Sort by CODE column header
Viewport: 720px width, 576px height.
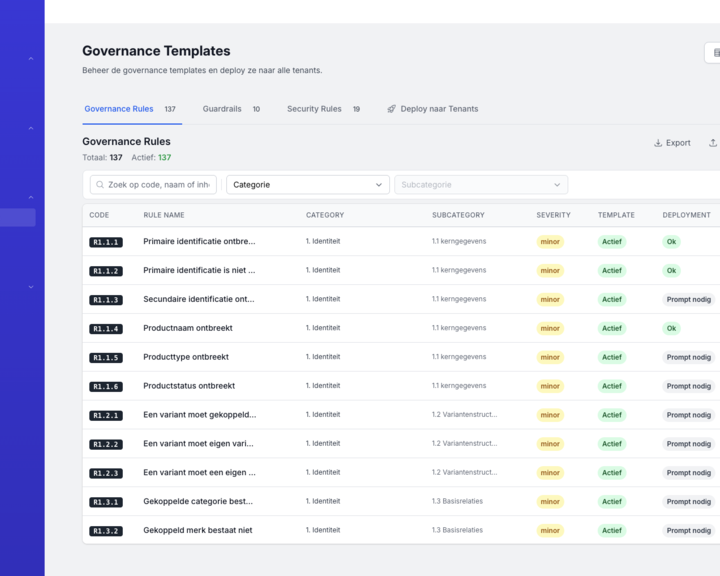(x=99, y=215)
